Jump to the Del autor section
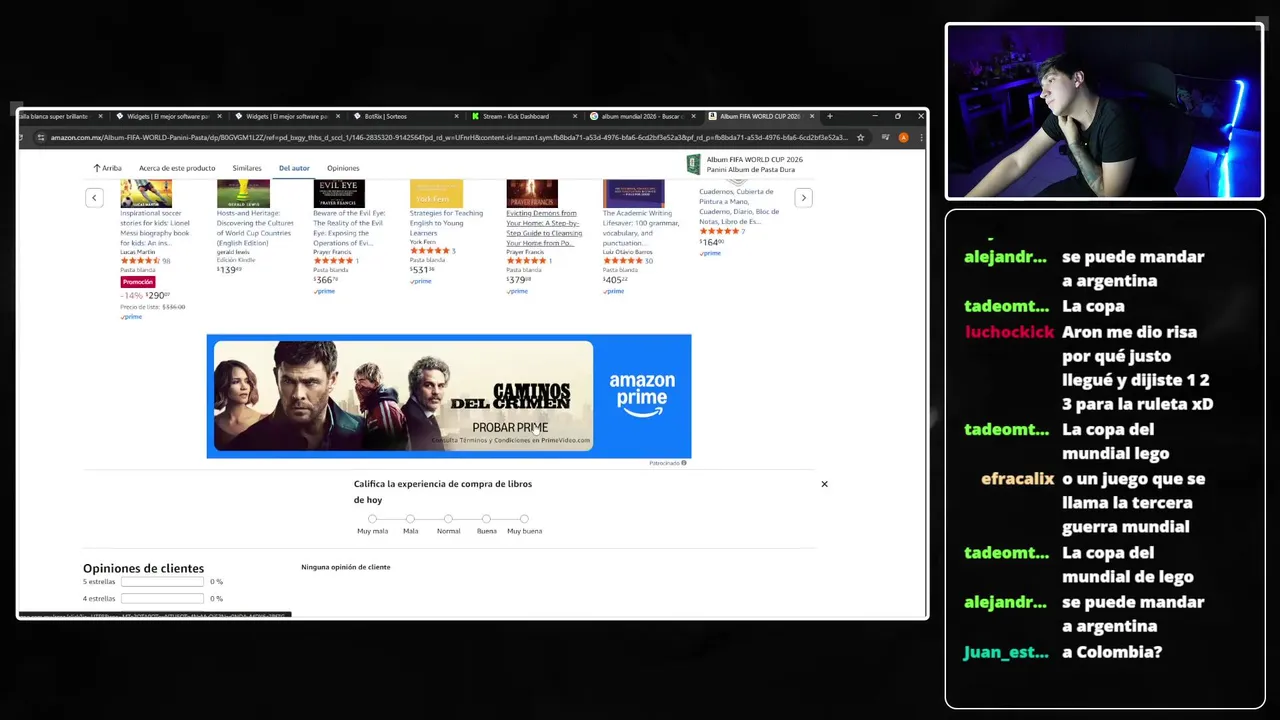 click(294, 168)
